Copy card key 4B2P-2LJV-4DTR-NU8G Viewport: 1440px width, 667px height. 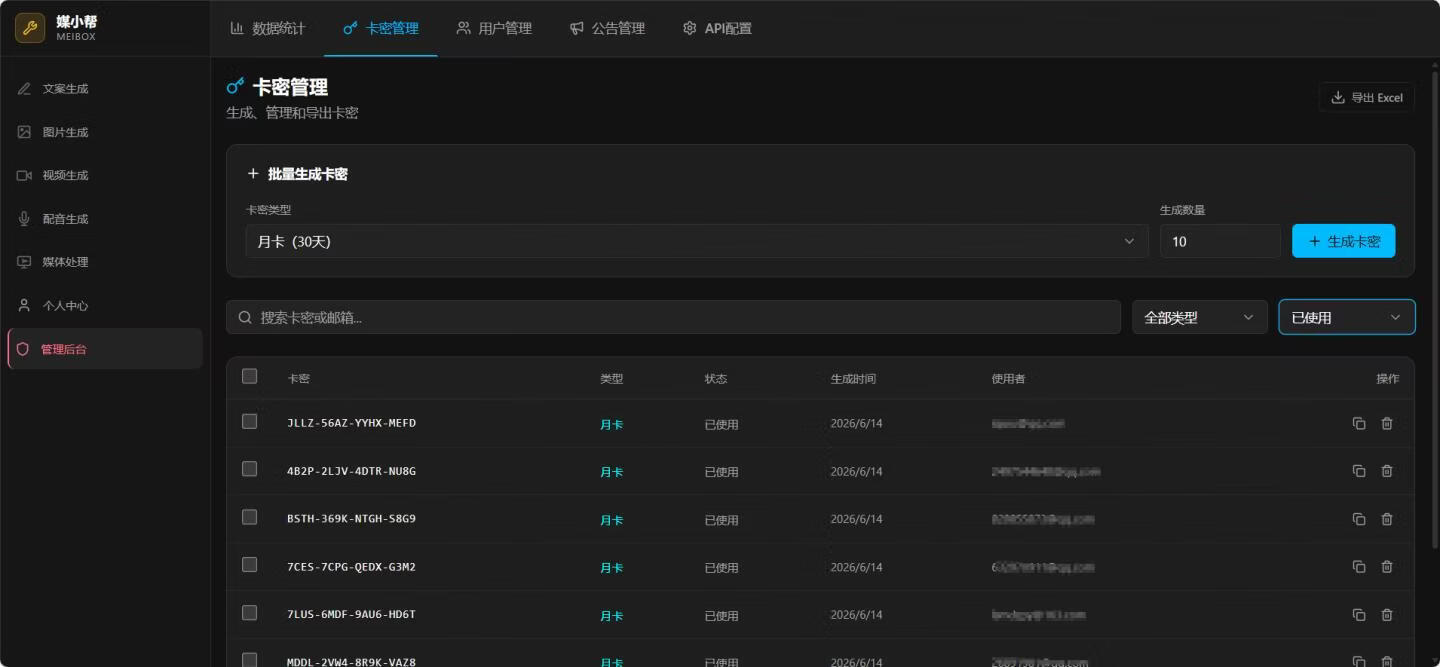[1359, 471]
